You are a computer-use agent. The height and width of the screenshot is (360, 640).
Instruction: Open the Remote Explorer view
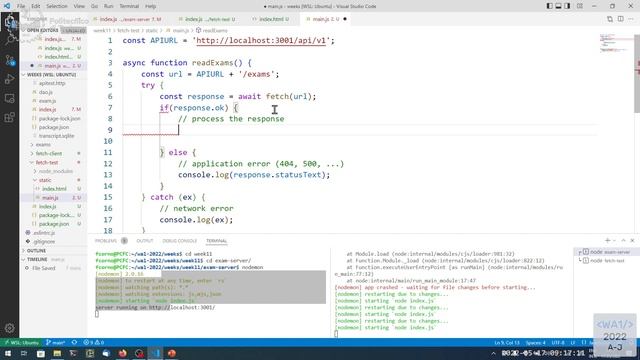point(9,98)
